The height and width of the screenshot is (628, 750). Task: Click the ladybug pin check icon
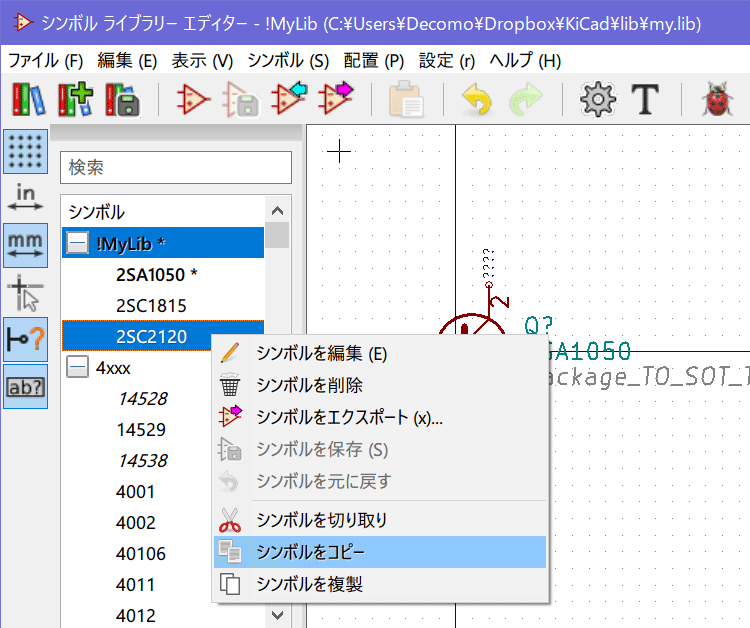716,99
